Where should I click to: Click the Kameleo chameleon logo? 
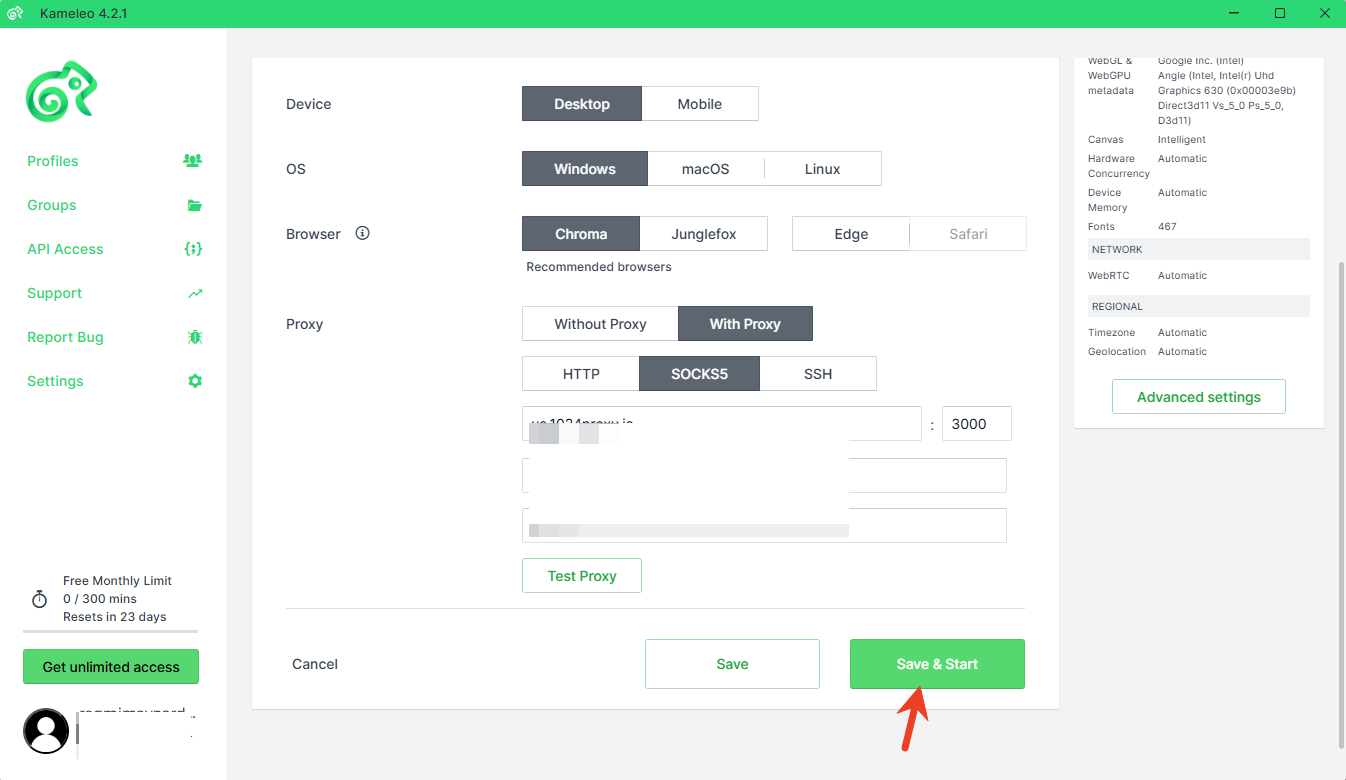coord(61,92)
